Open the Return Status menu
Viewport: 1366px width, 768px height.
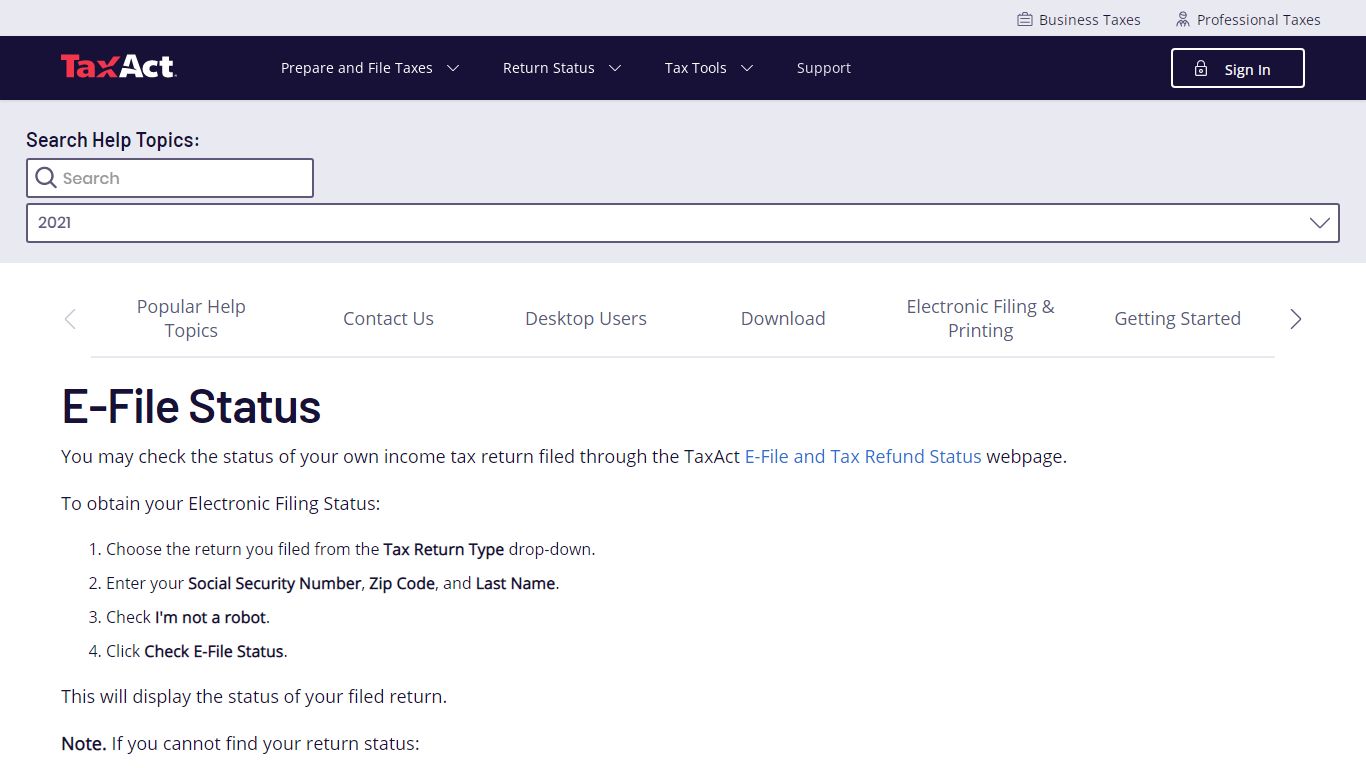tap(549, 68)
